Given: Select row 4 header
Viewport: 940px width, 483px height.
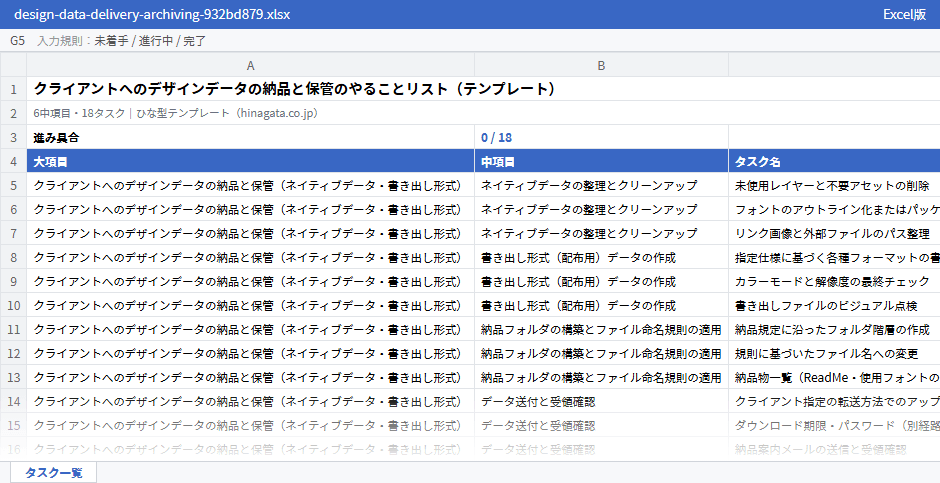Looking at the screenshot, I should pyautogui.click(x=13, y=161).
